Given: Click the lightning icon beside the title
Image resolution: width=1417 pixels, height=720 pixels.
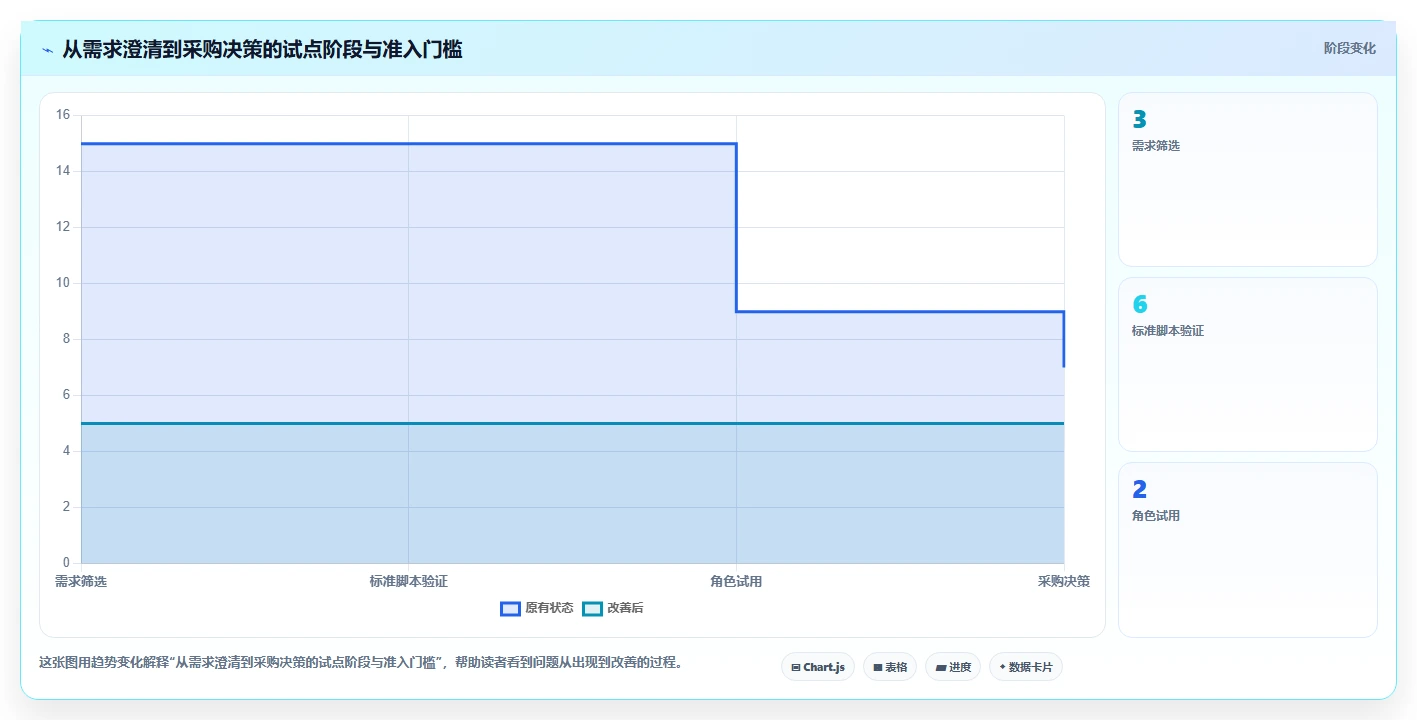Looking at the screenshot, I should pos(47,50).
